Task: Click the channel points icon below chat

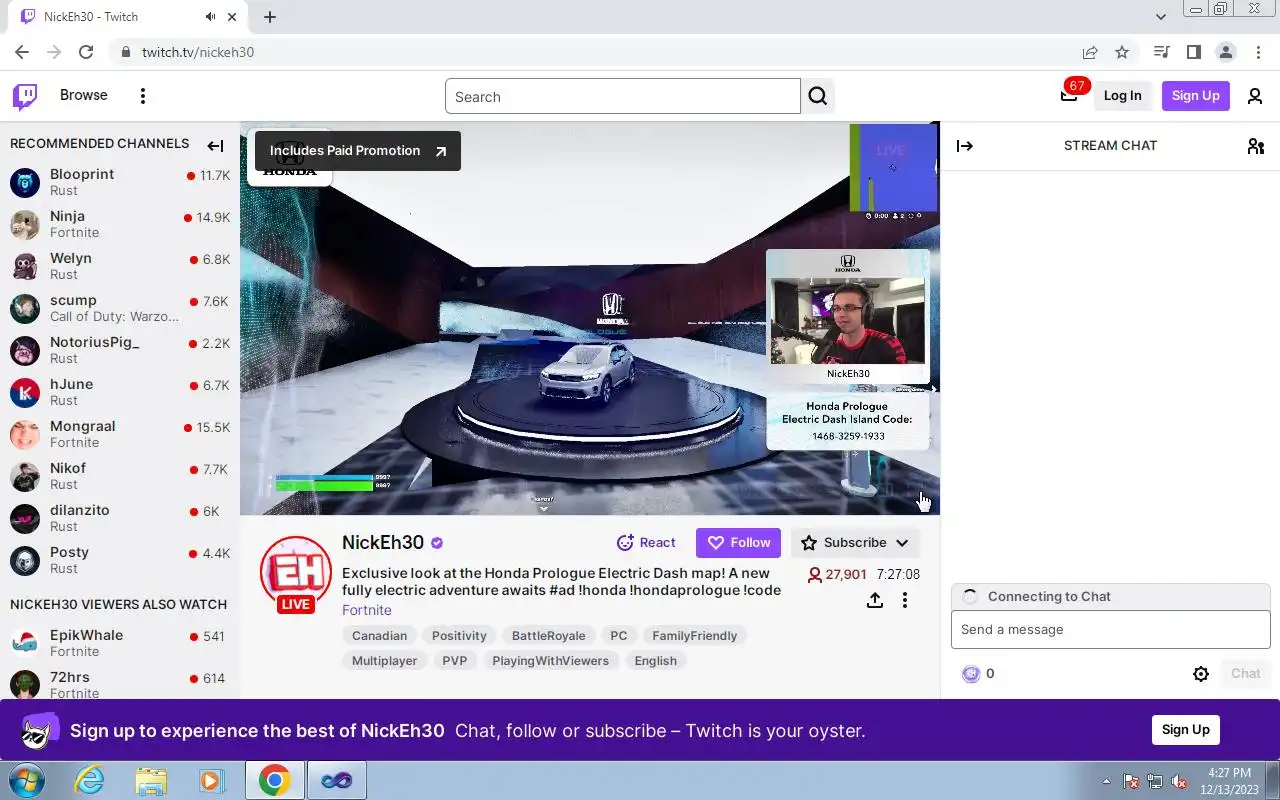Action: point(971,674)
